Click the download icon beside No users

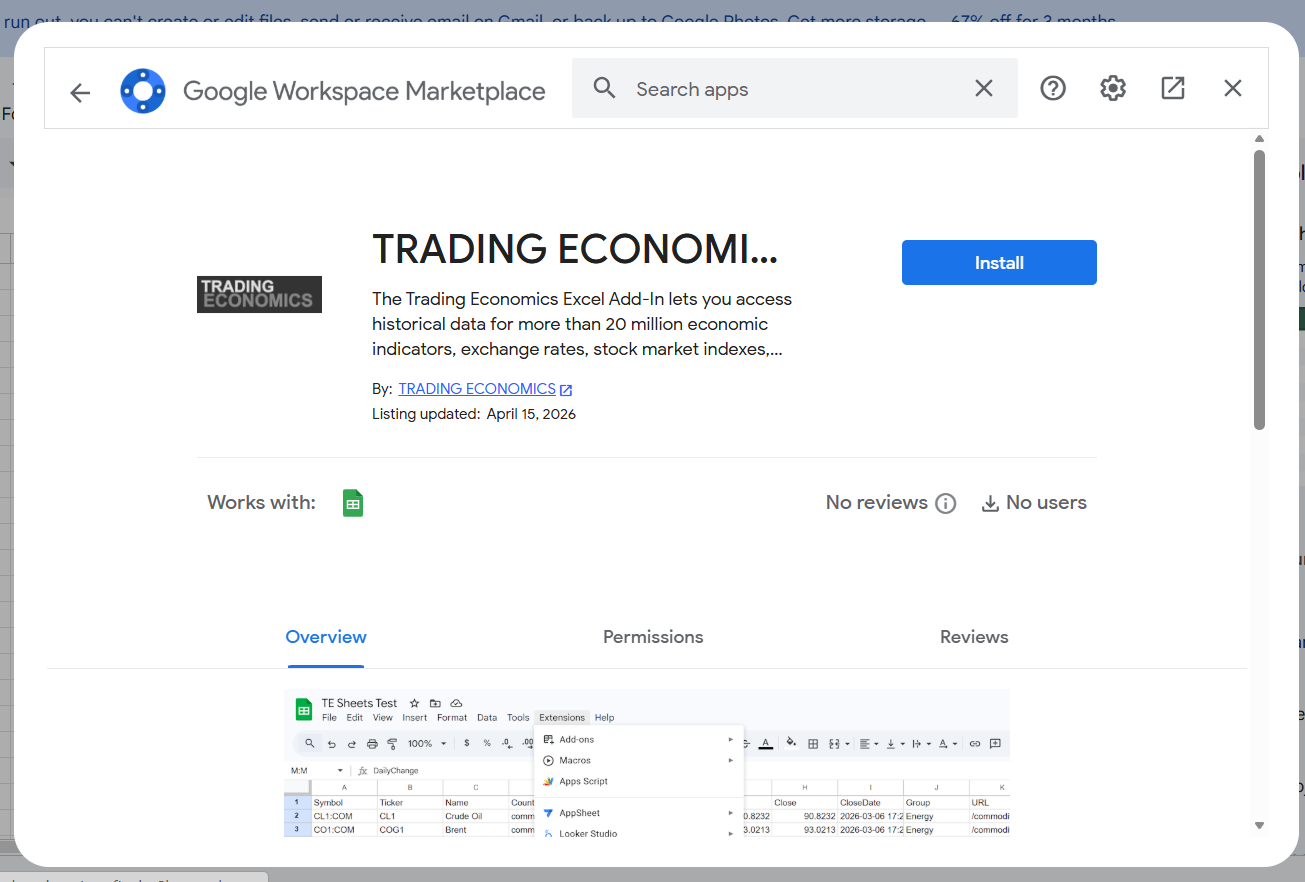click(x=990, y=503)
